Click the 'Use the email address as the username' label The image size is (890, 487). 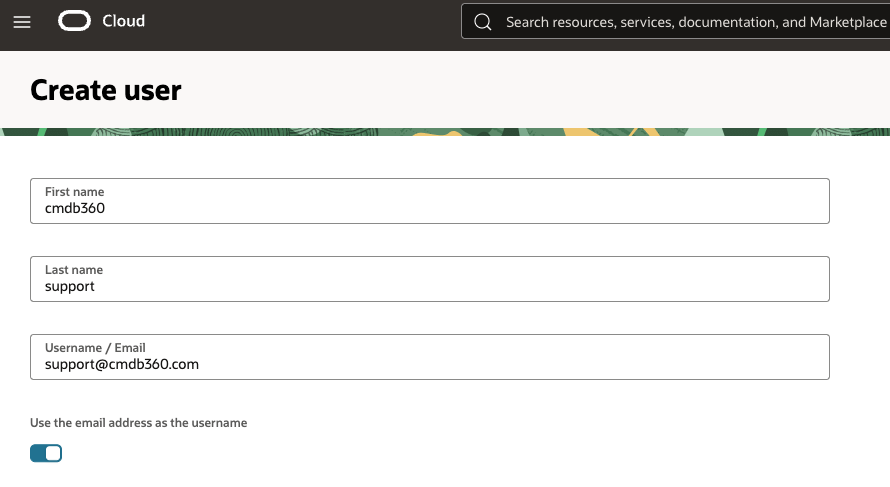(x=138, y=423)
